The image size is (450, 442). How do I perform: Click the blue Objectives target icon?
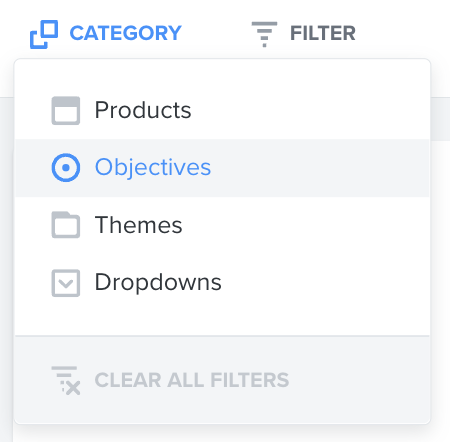tap(66, 168)
